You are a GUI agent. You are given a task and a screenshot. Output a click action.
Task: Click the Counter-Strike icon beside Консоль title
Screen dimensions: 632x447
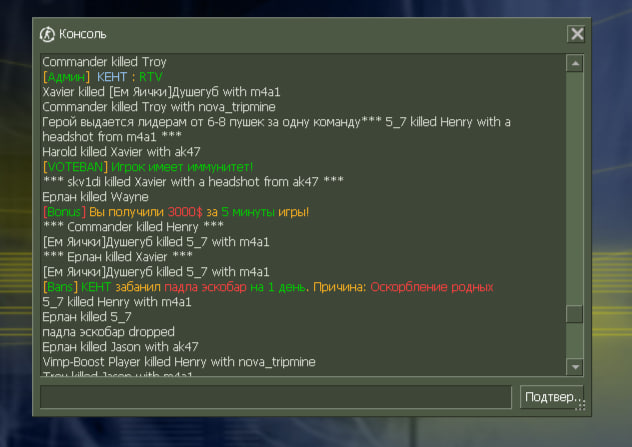[x=47, y=34]
